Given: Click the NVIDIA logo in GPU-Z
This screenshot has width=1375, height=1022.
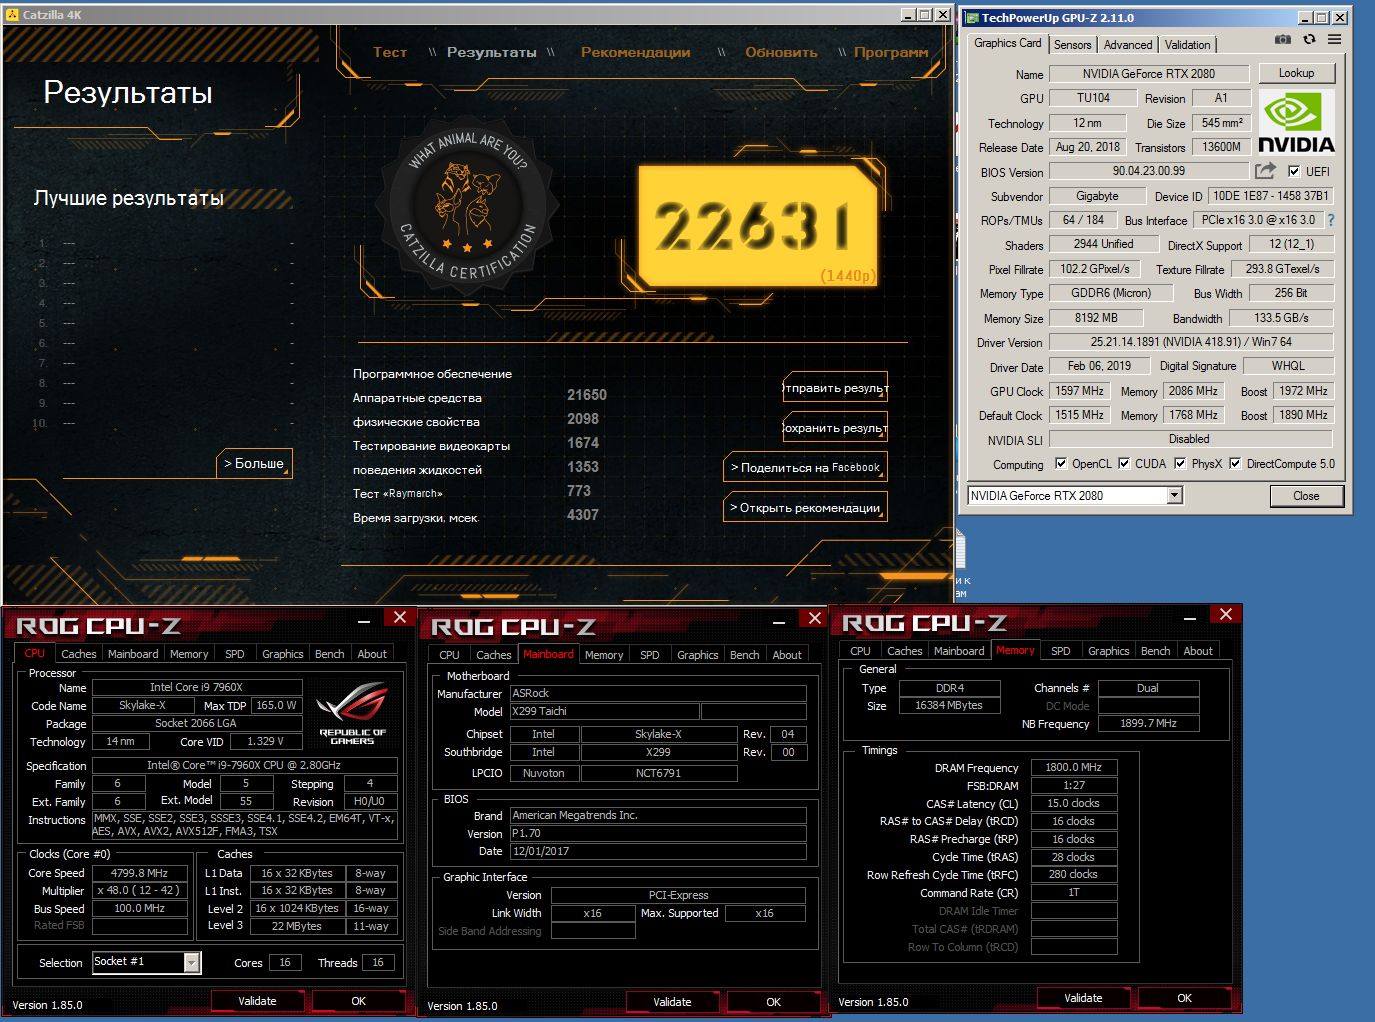Looking at the screenshot, I should tap(1296, 122).
